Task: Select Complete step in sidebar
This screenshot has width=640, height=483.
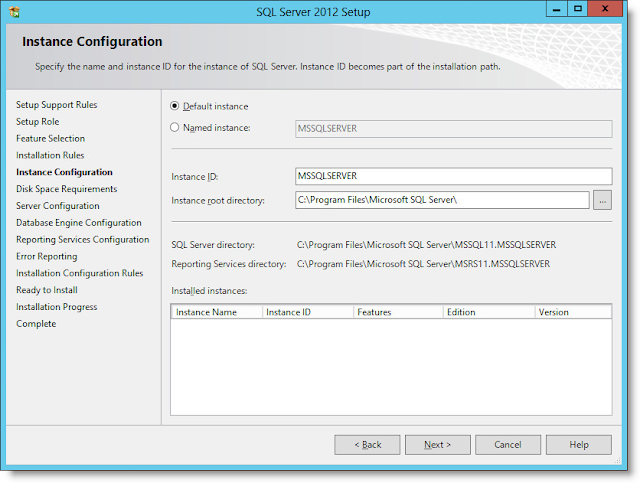Action: (x=36, y=323)
